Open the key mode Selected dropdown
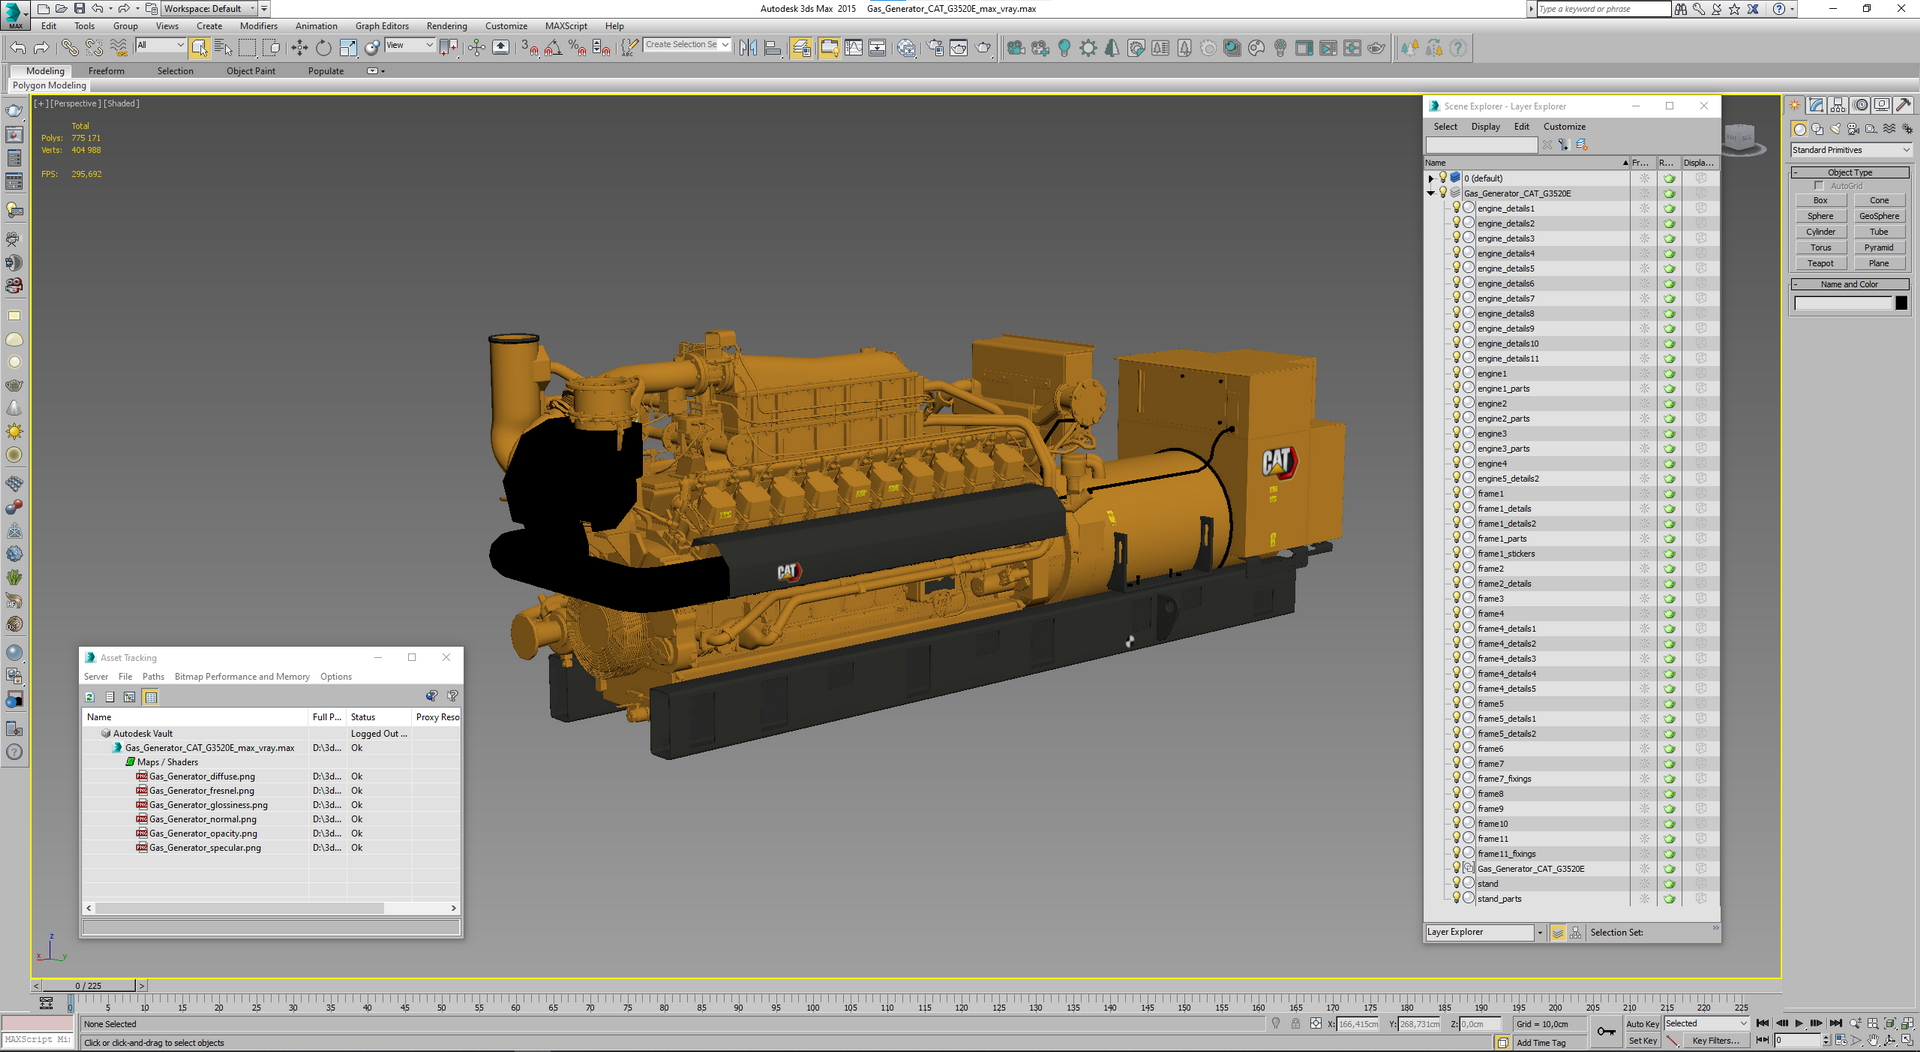1920x1052 pixels. [1706, 1024]
